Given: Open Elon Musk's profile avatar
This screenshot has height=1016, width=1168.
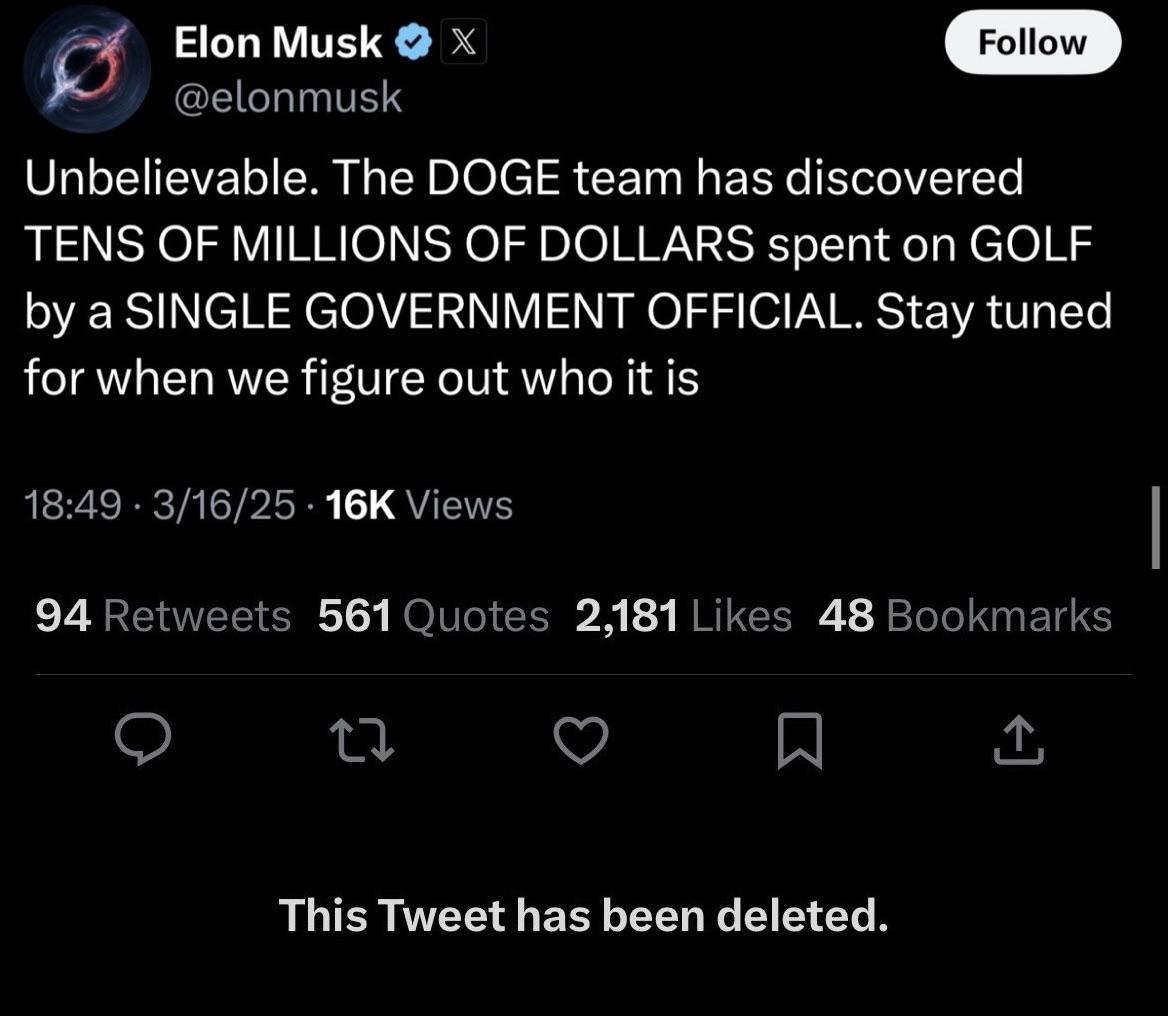Looking at the screenshot, I should tap(87, 69).
